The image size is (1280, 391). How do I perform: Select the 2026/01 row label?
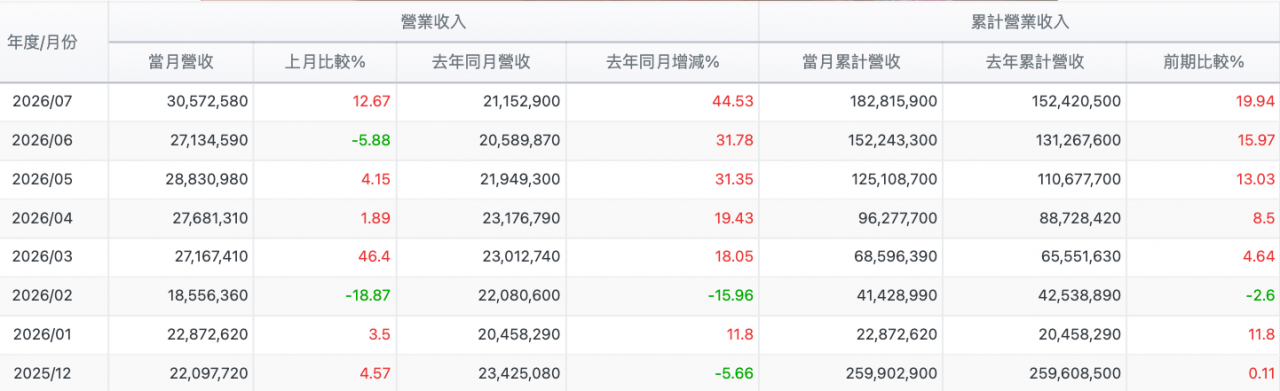point(41,335)
